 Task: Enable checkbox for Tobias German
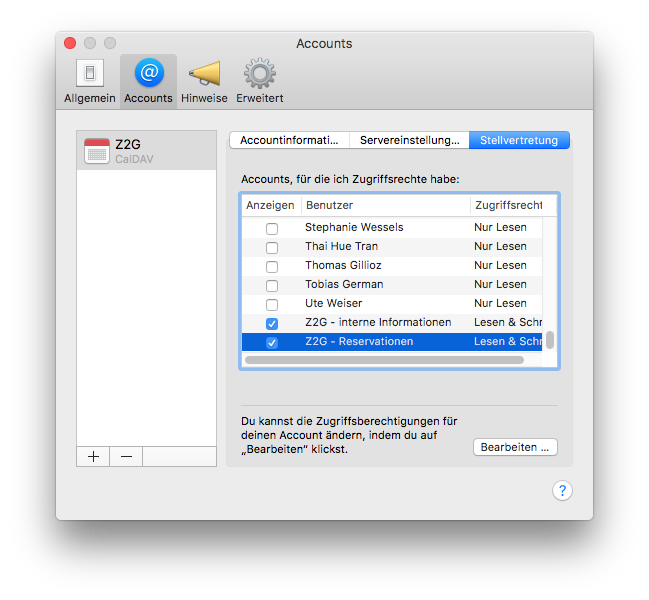(272, 286)
